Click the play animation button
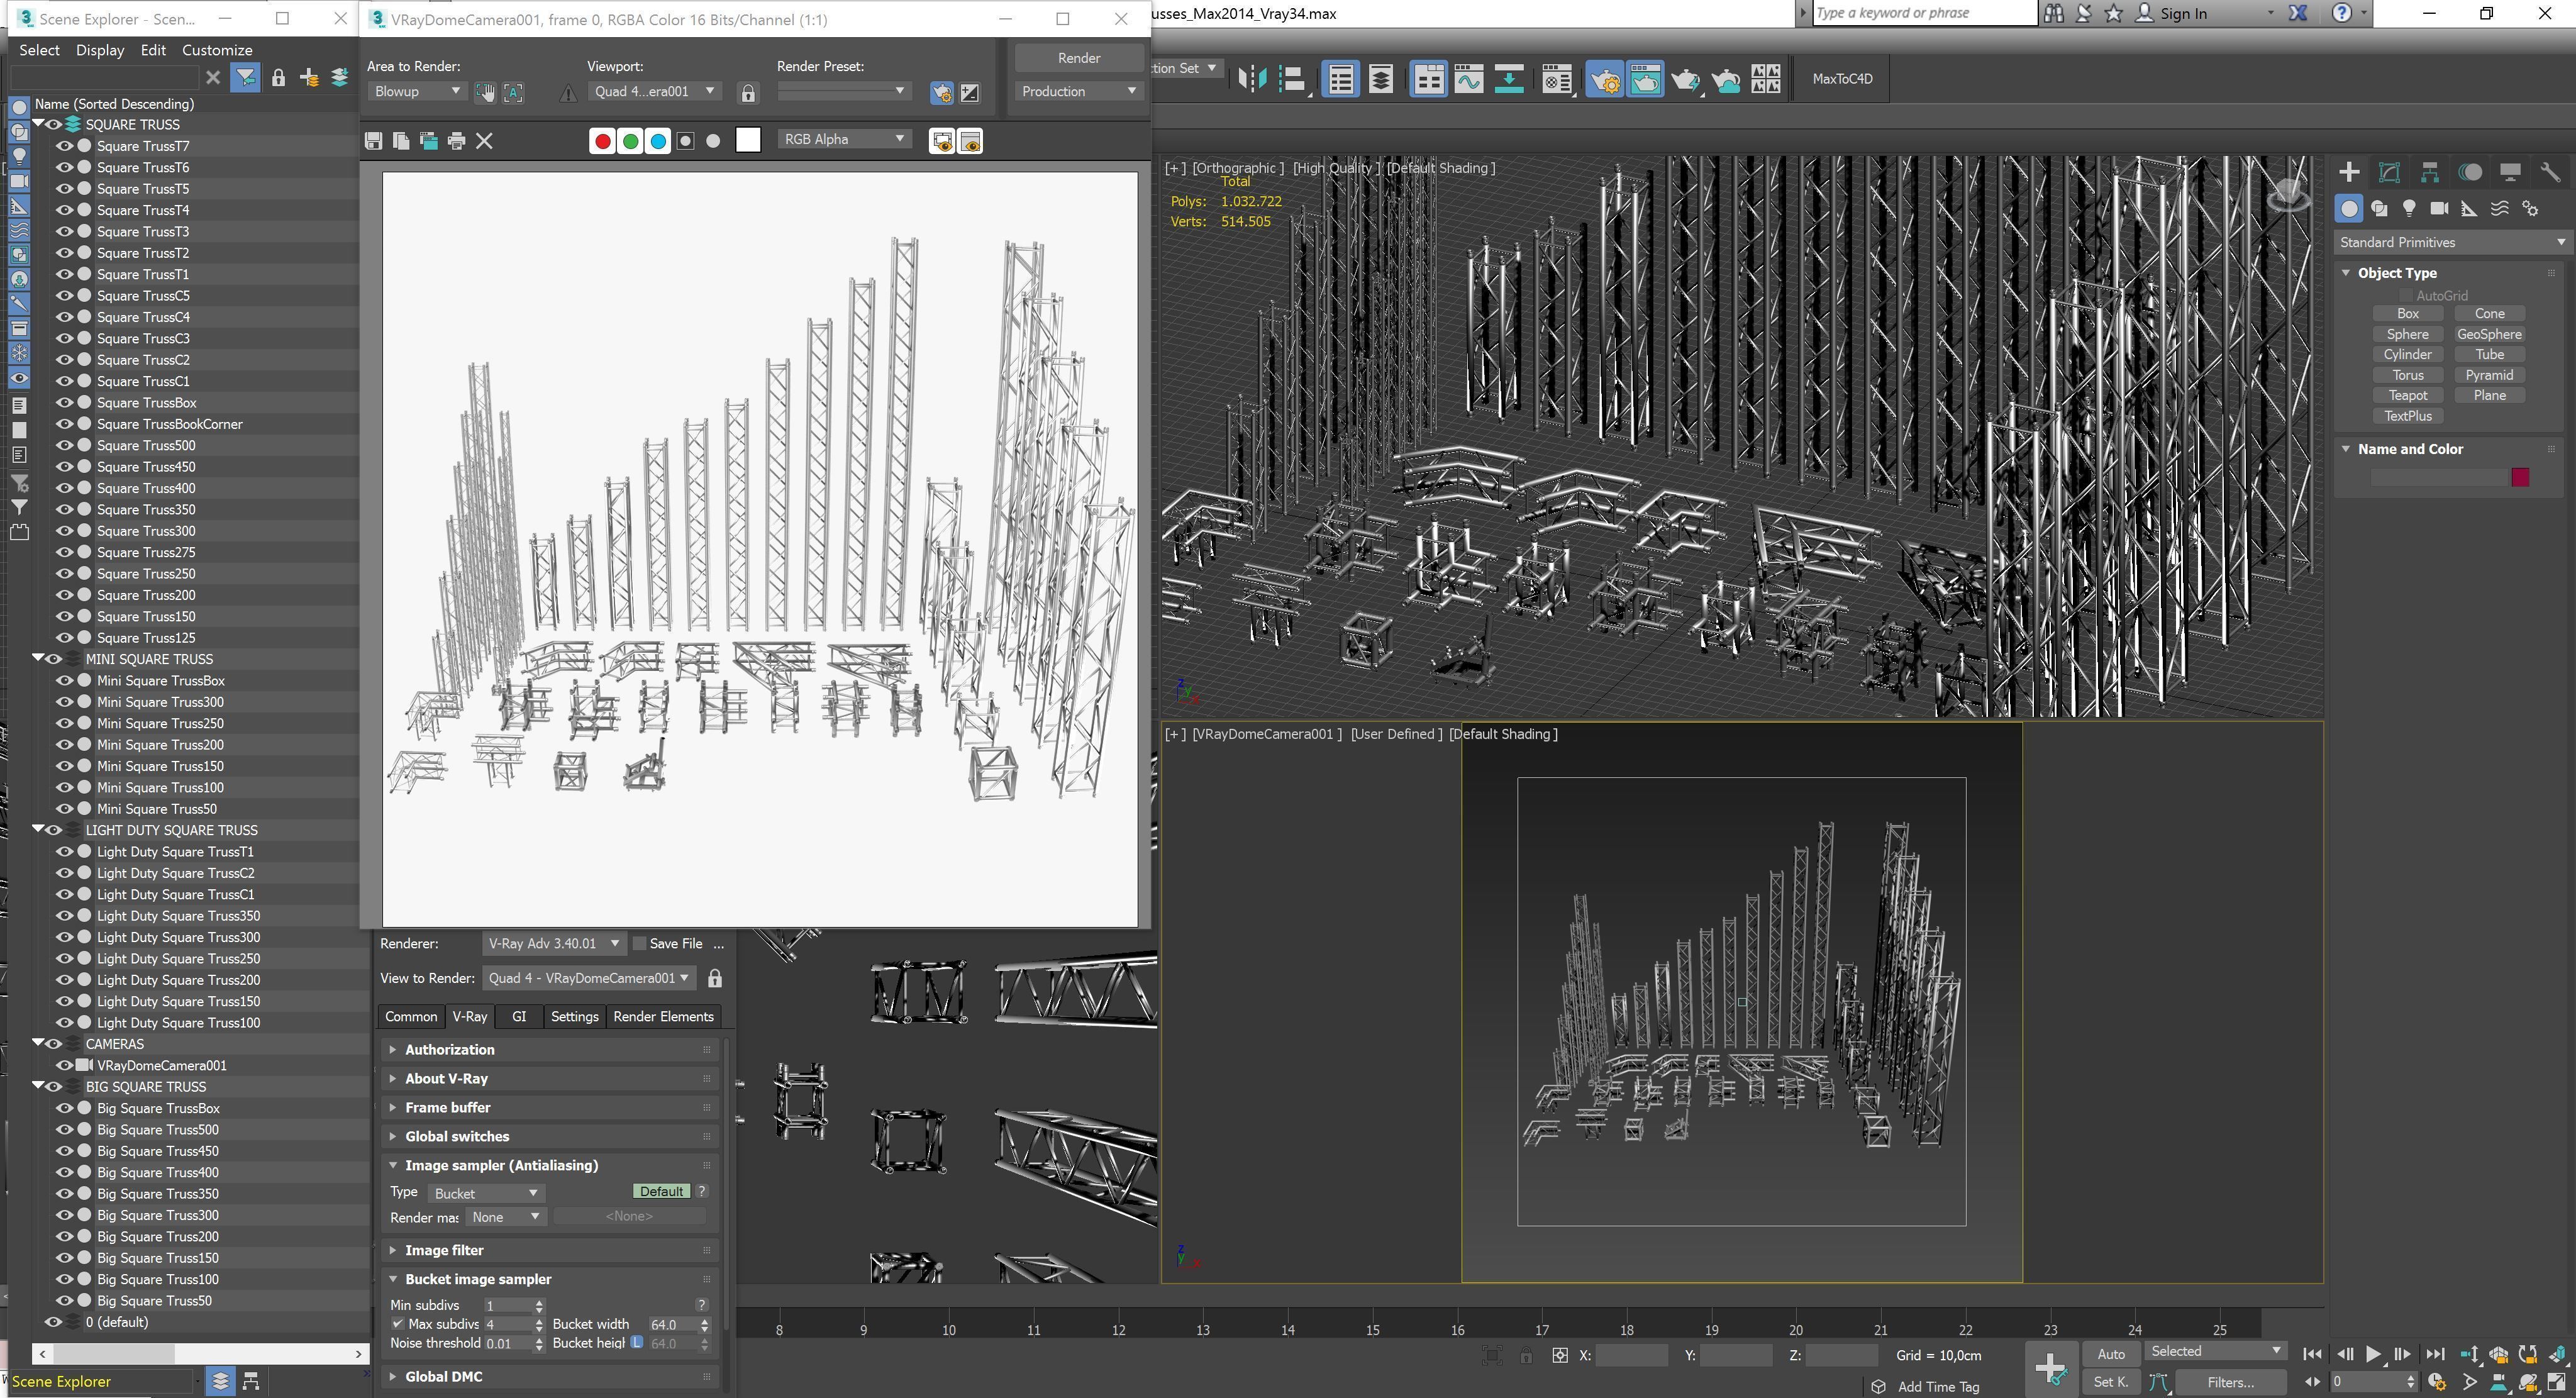This screenshot has width=2576, height=1398. (2372, 1354)
